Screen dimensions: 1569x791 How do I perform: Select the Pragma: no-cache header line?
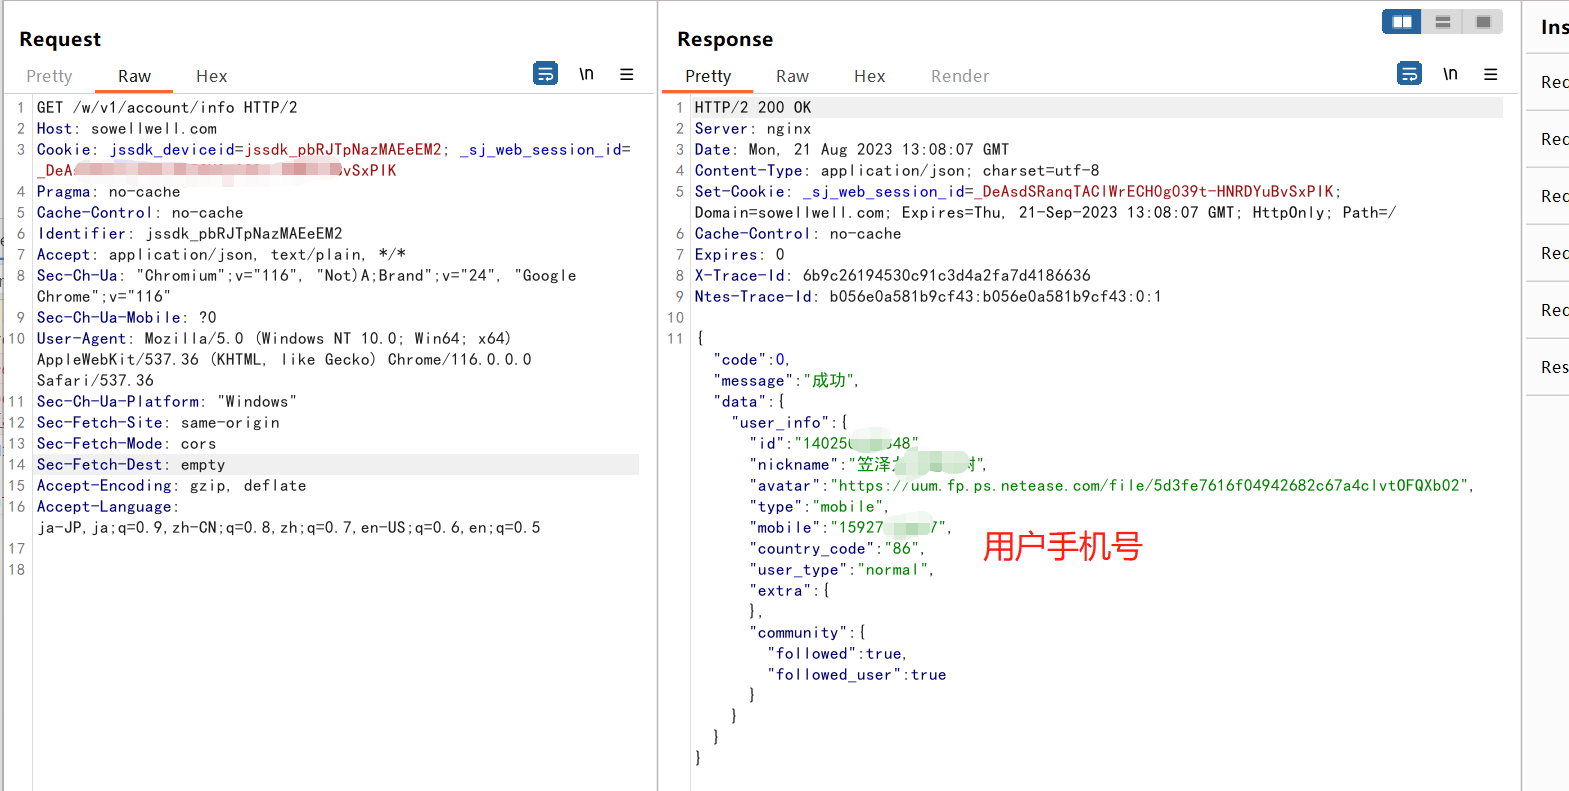click(109, 191)
